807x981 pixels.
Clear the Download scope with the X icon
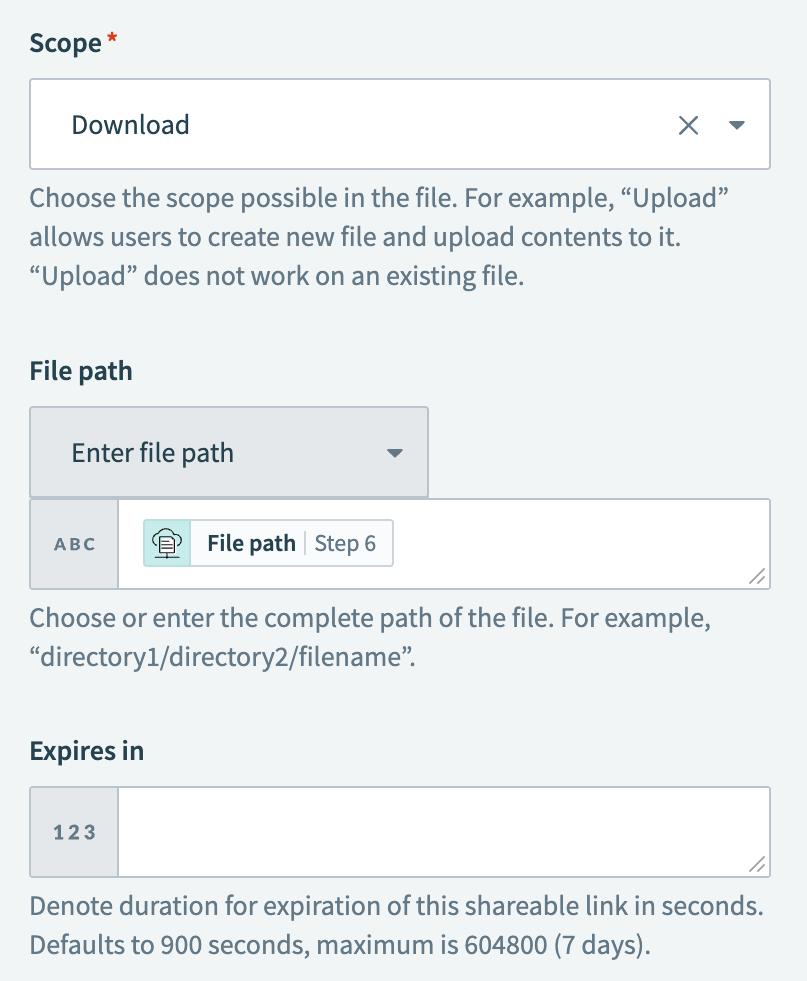click(688, 124)
